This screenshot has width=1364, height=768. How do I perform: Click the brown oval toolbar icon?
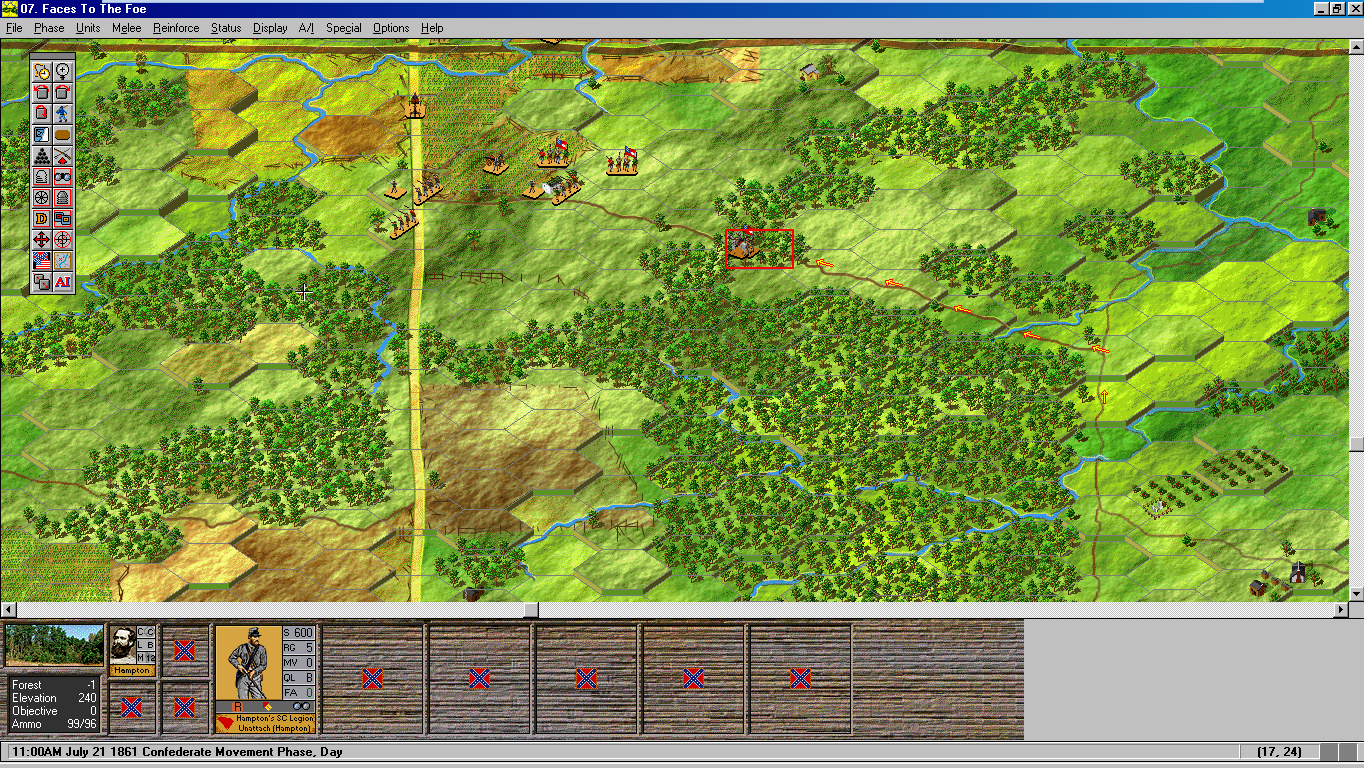[62, 134]
